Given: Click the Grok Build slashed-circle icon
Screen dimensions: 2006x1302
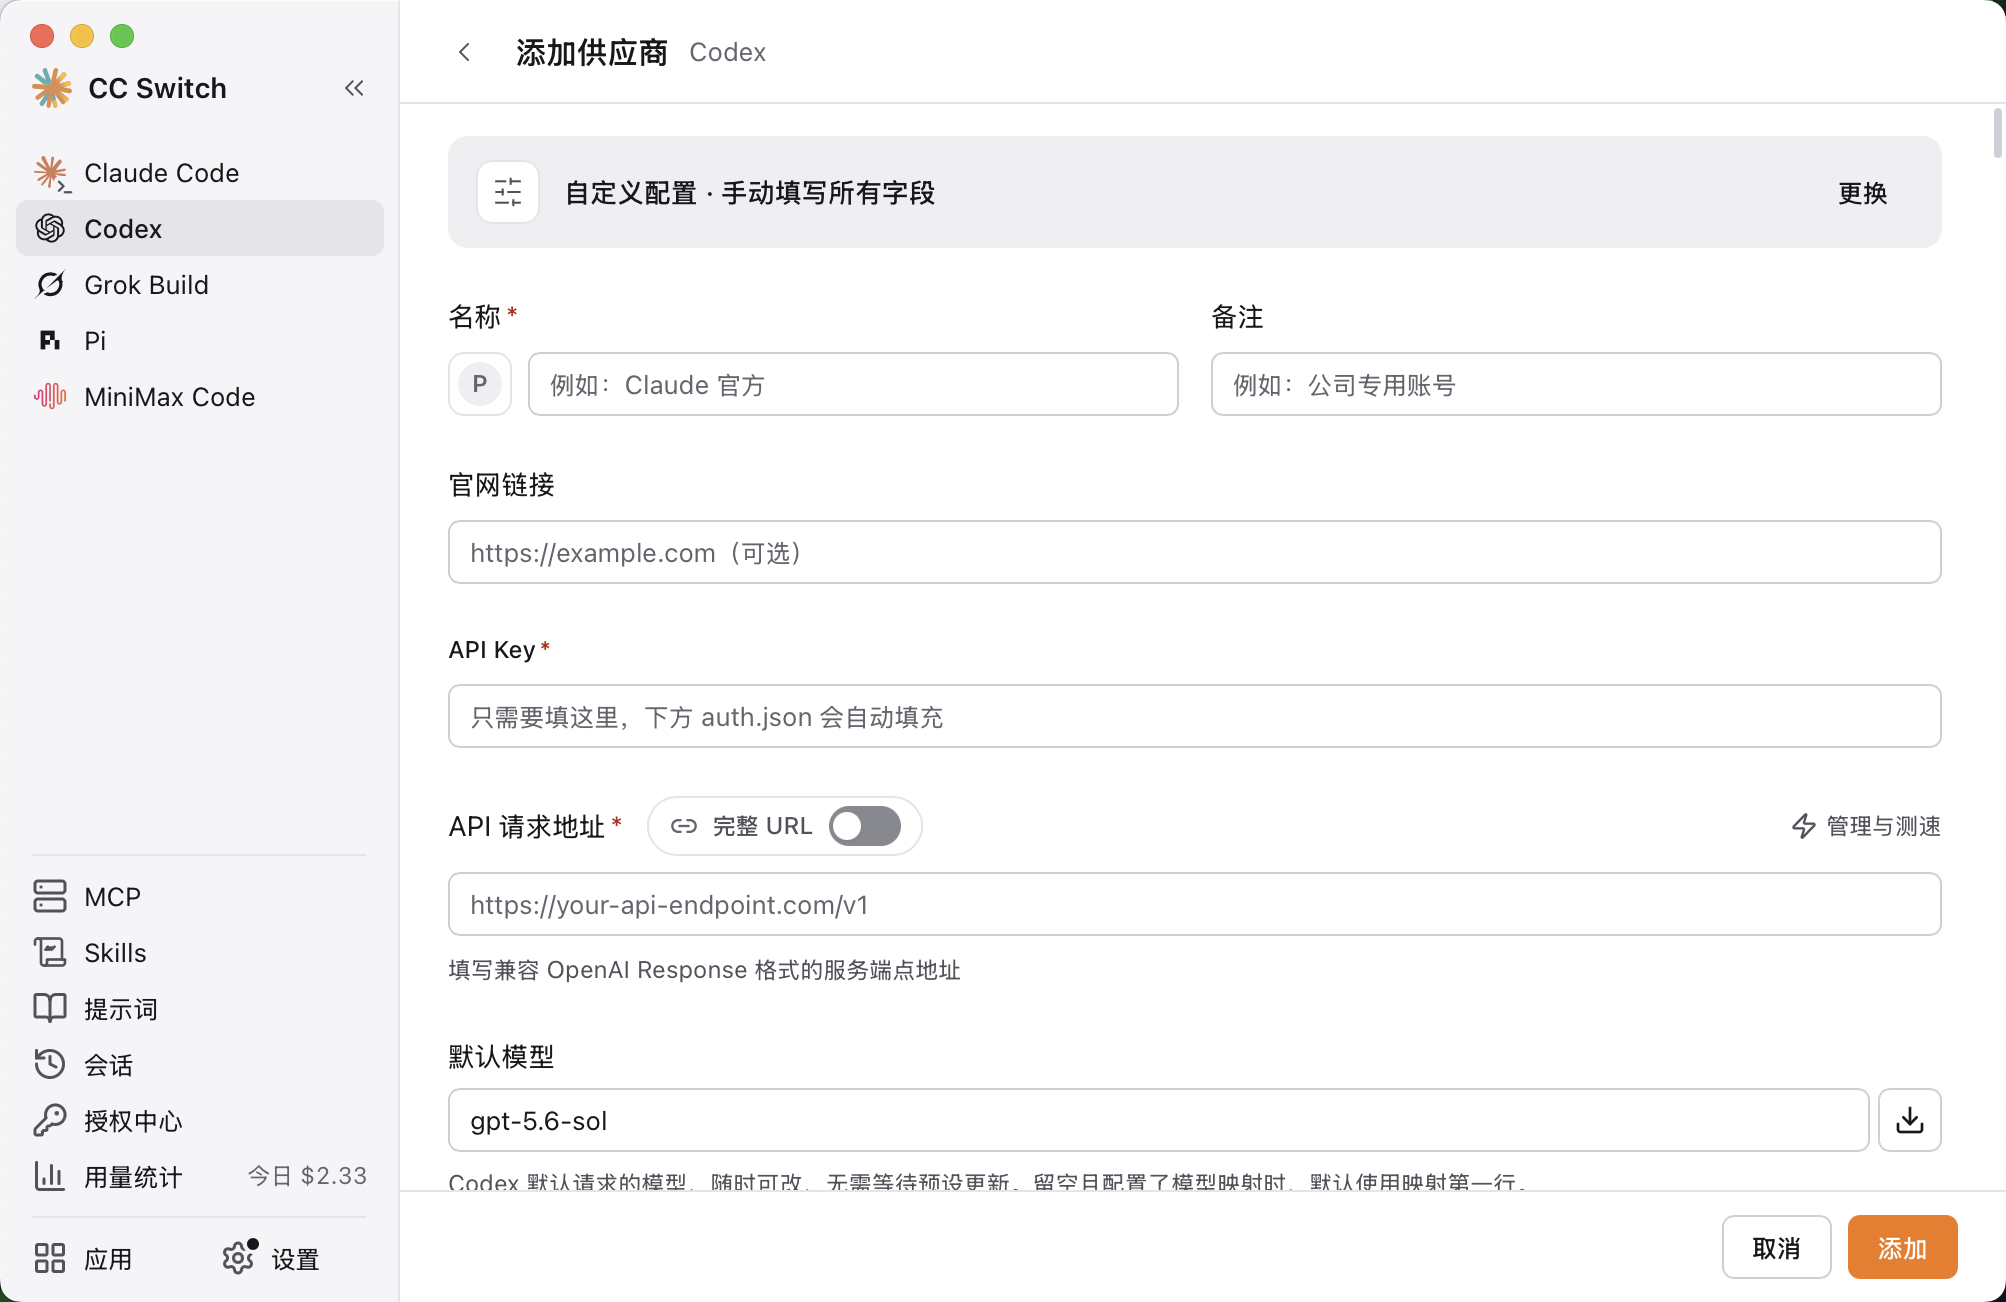Looking at the screenshot, I should (50, 285).
